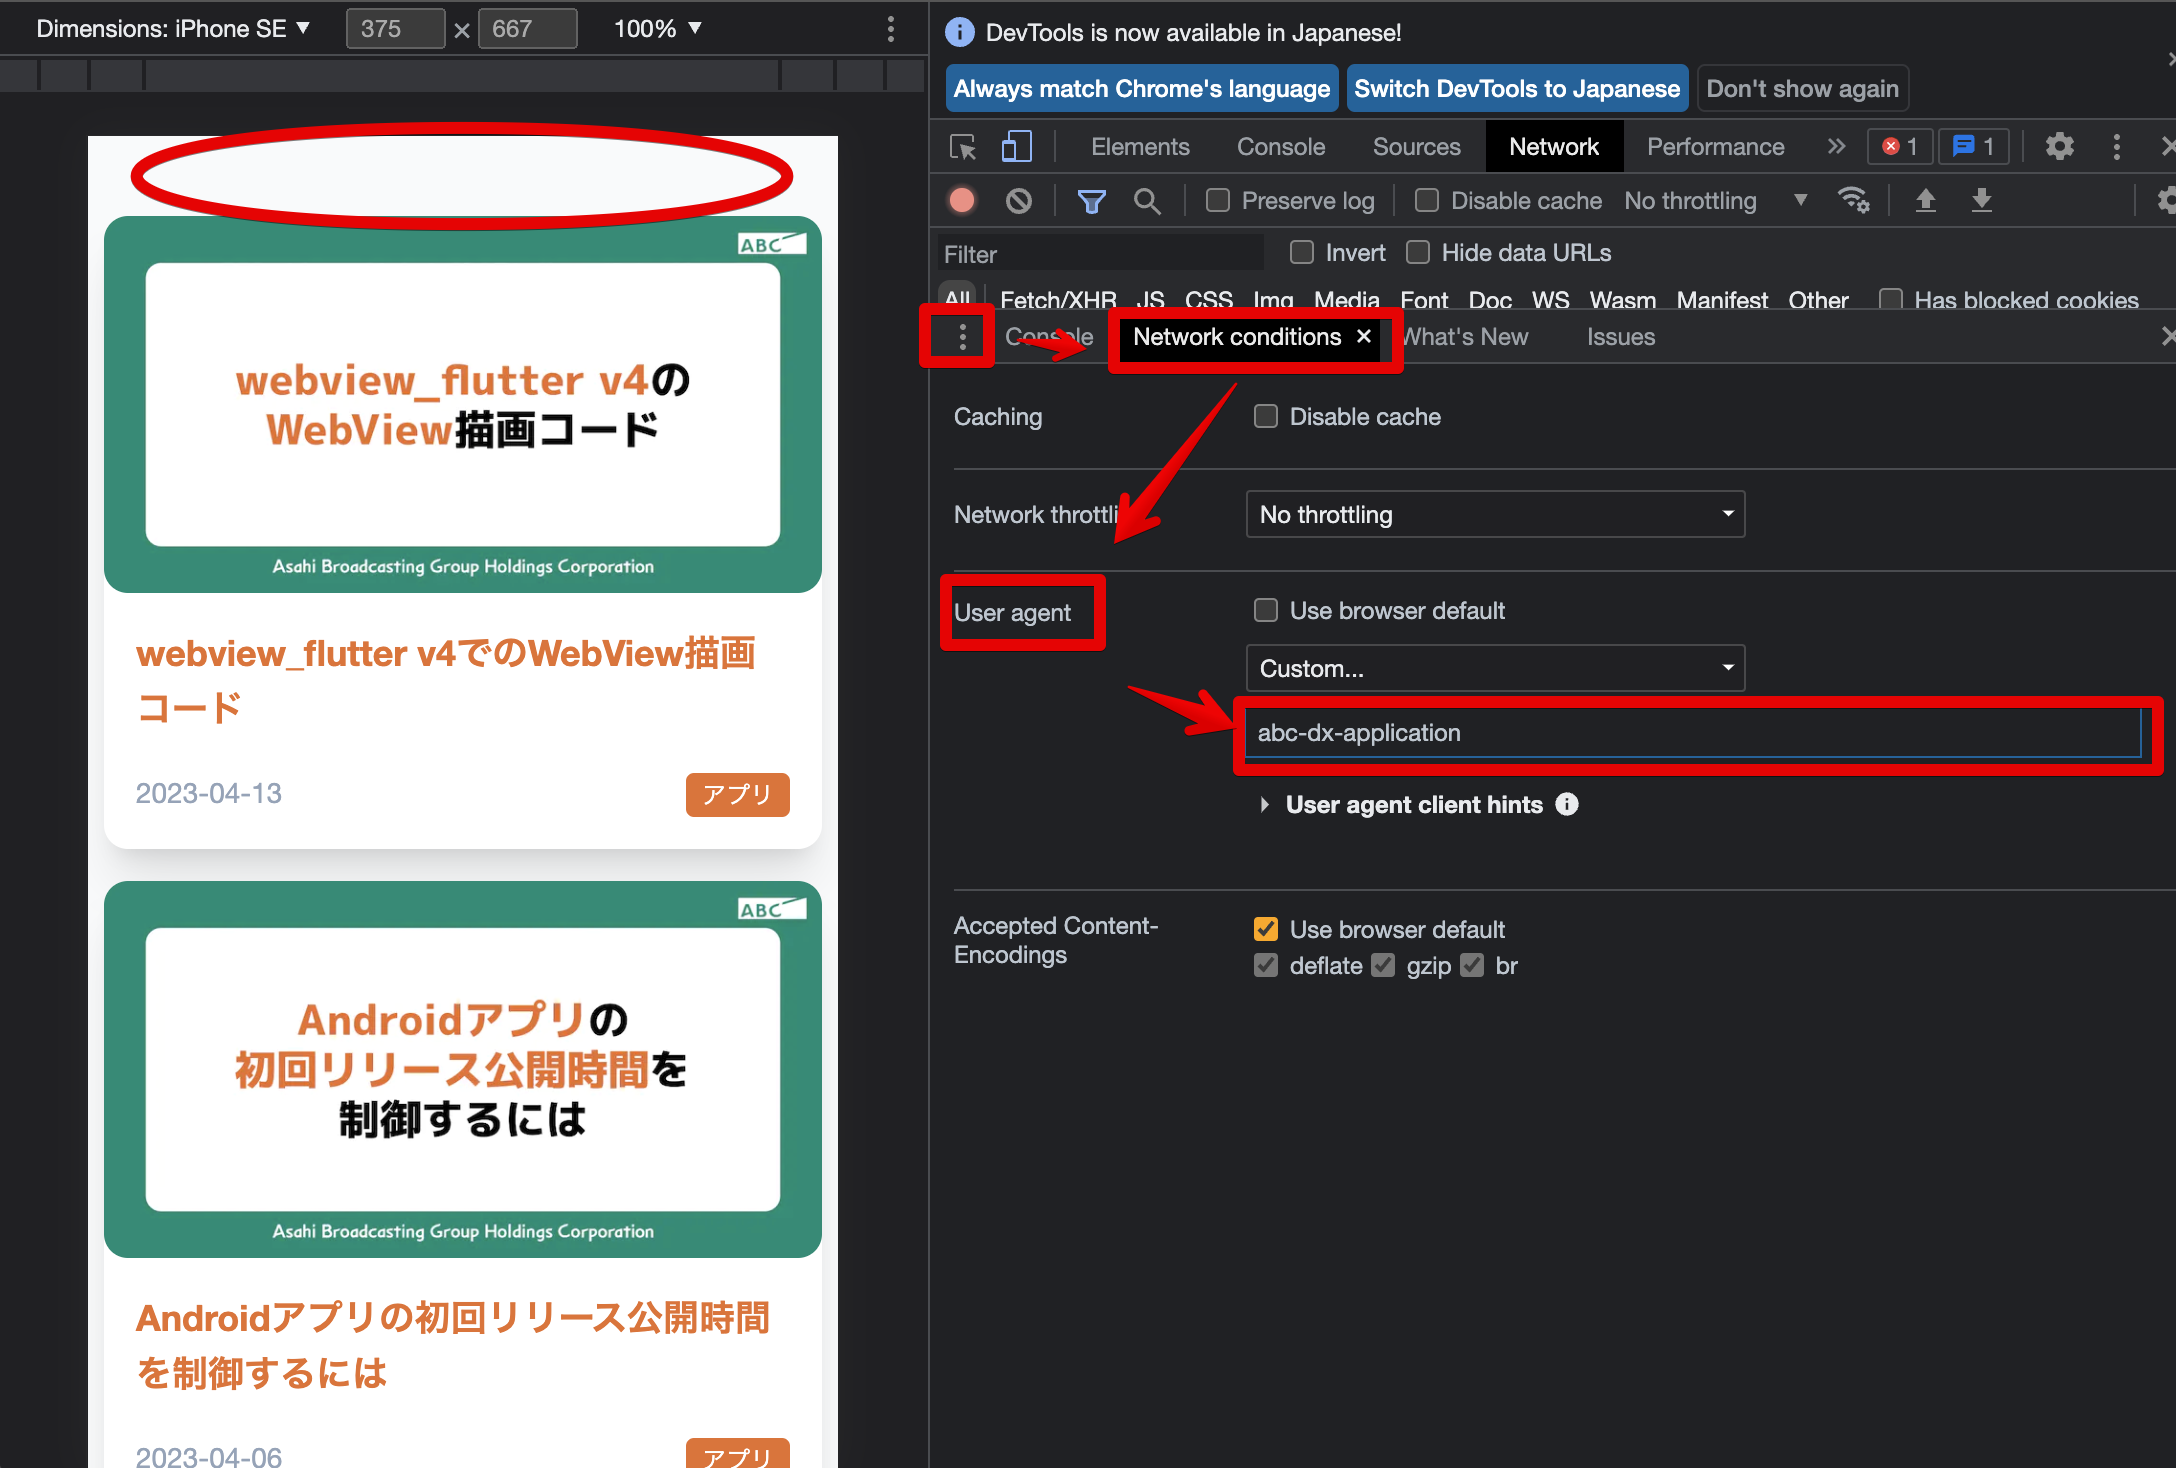
Task: Toggle device toolbar icon
Action: 1016,147
